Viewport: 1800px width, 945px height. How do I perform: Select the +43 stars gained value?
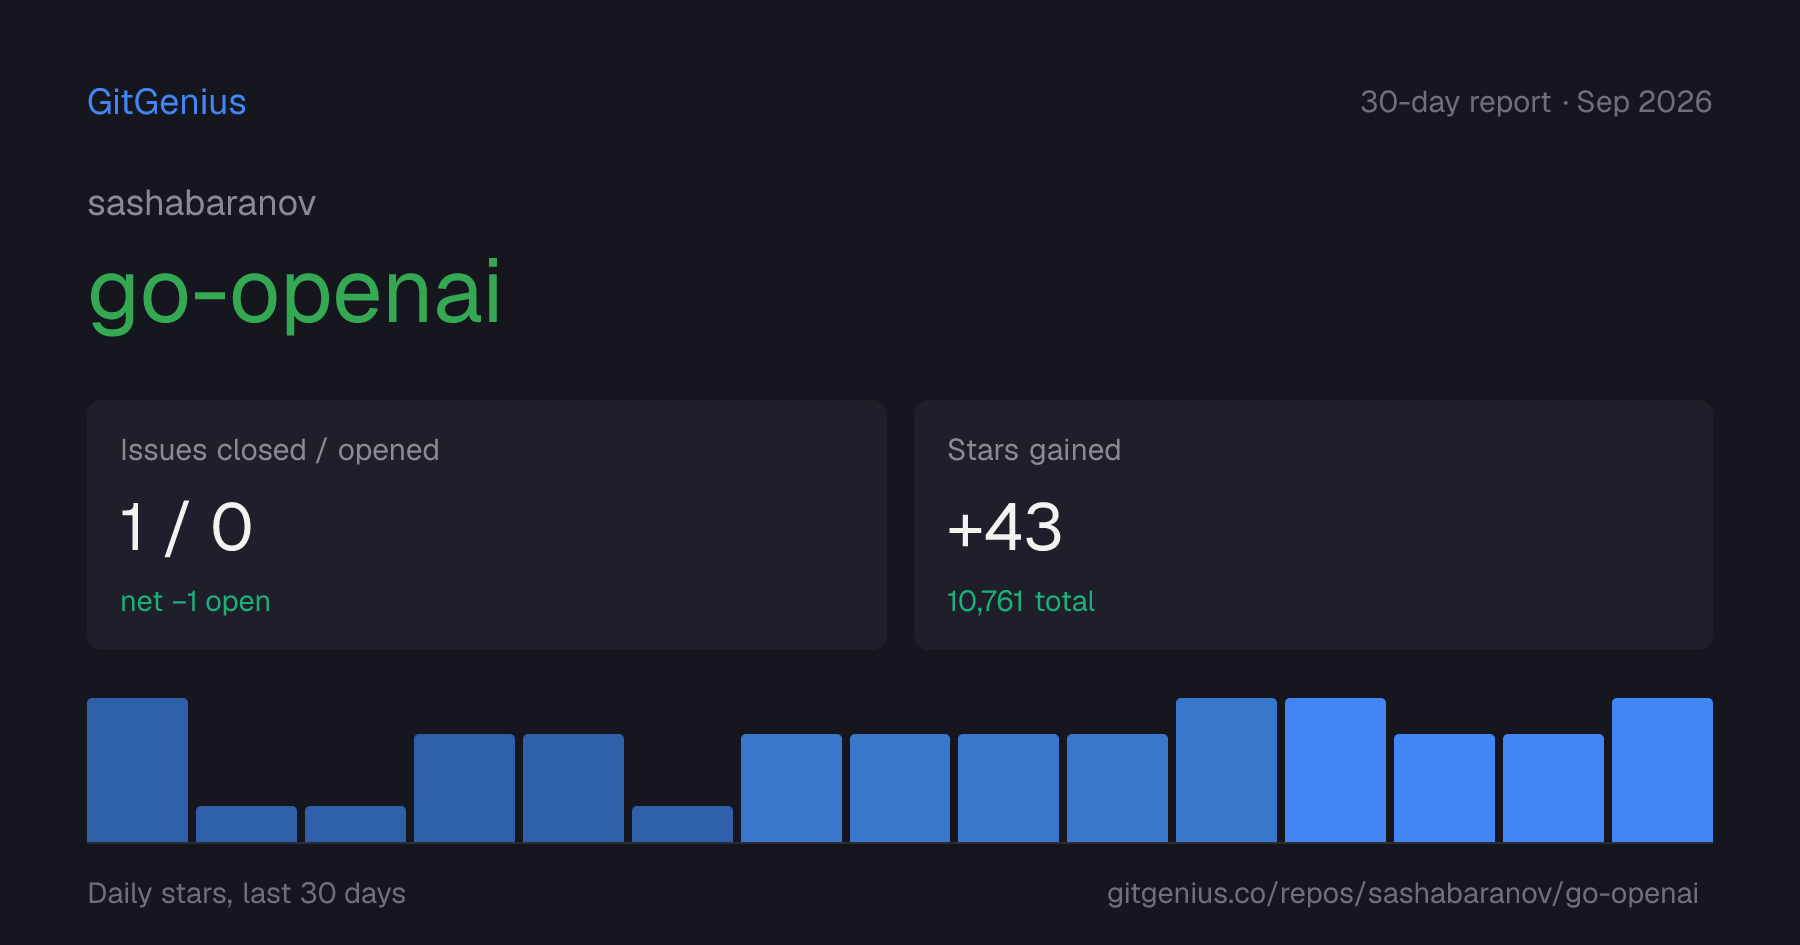tap(1004, 527)
